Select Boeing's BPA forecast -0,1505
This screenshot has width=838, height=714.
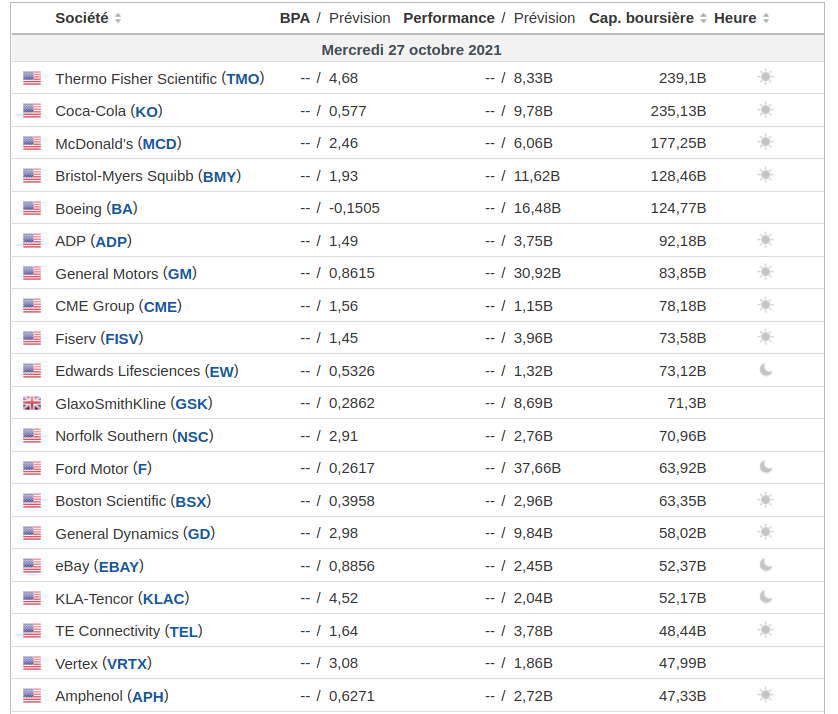(x=354, y=208)
